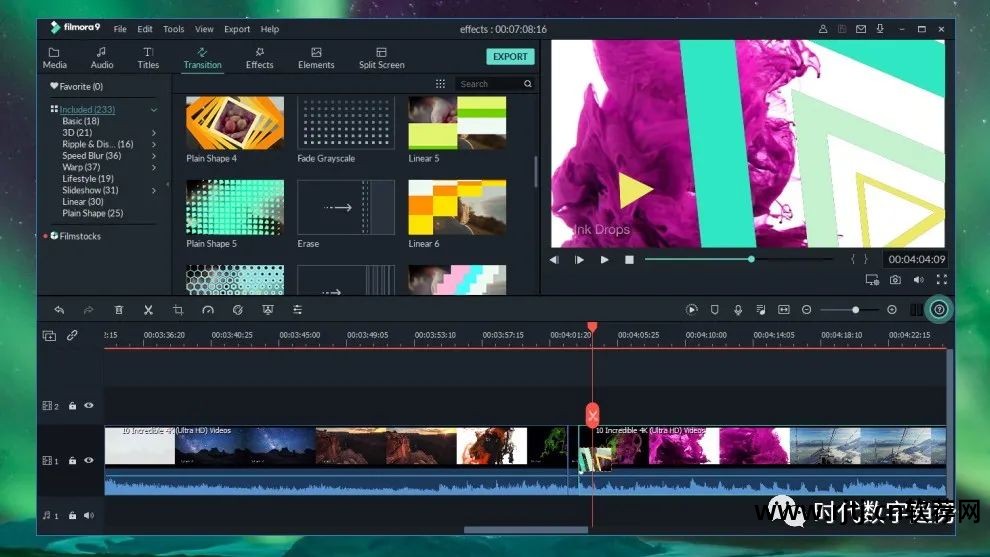
Task: Click the Split scissors icon in timeline toolbar
Action: [148, 310]
